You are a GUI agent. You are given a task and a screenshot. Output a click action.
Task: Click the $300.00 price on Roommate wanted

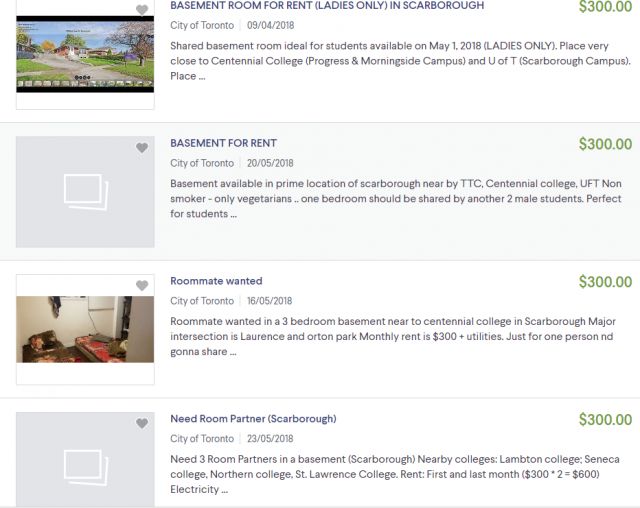pyautogui.click(x=605, y=282)
